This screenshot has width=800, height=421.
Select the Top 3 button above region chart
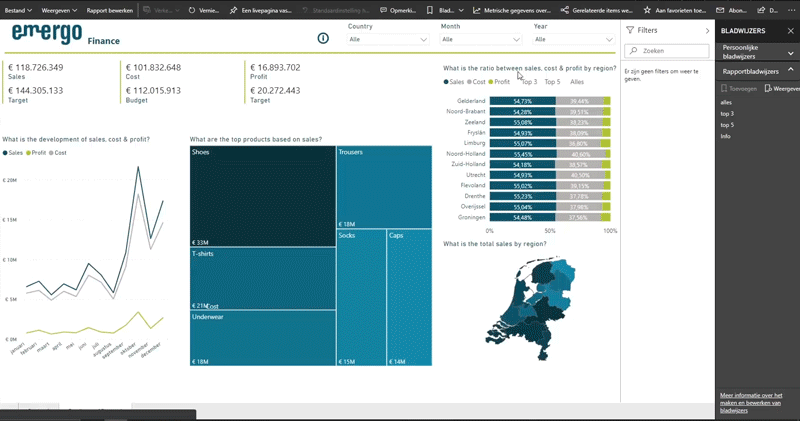528,81
